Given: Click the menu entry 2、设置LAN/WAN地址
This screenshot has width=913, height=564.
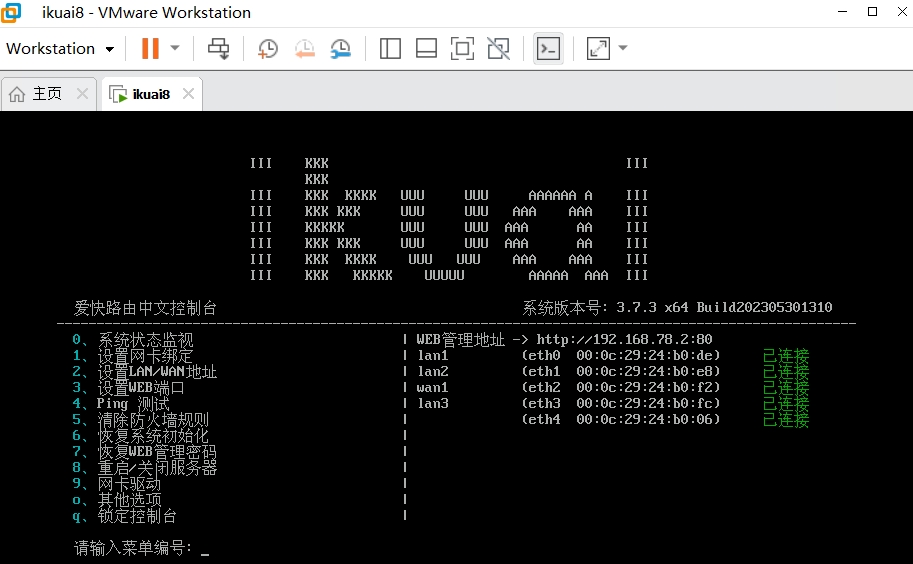Looking at the screenshot, I should 144,371.
